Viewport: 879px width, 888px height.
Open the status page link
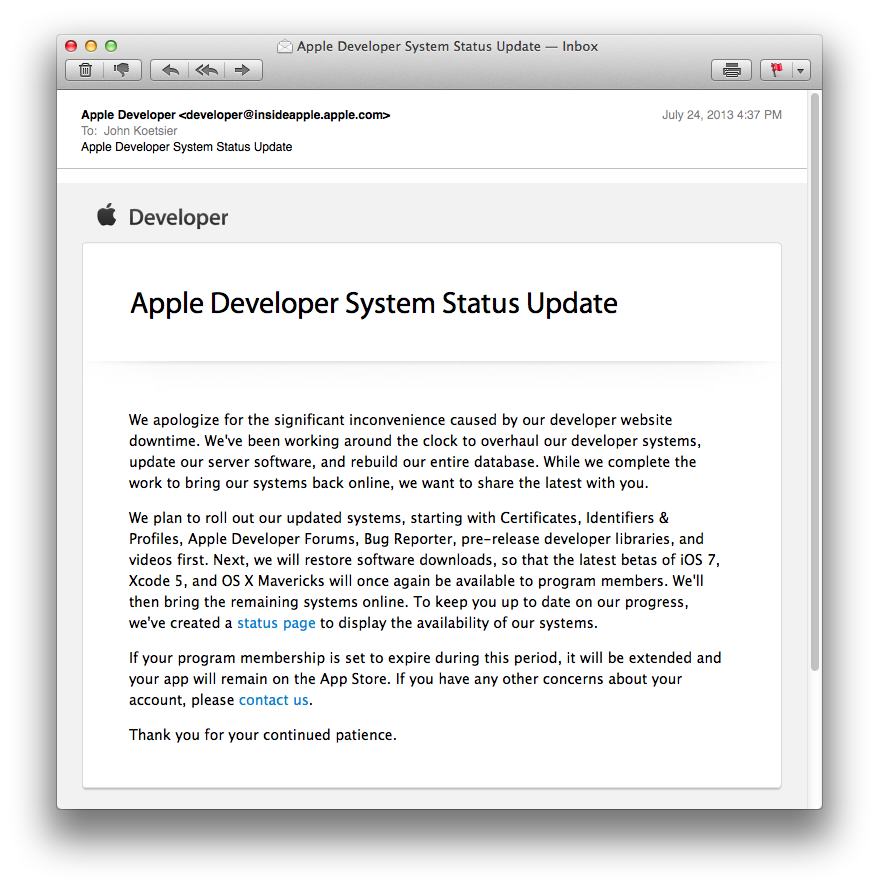(276, 623)
